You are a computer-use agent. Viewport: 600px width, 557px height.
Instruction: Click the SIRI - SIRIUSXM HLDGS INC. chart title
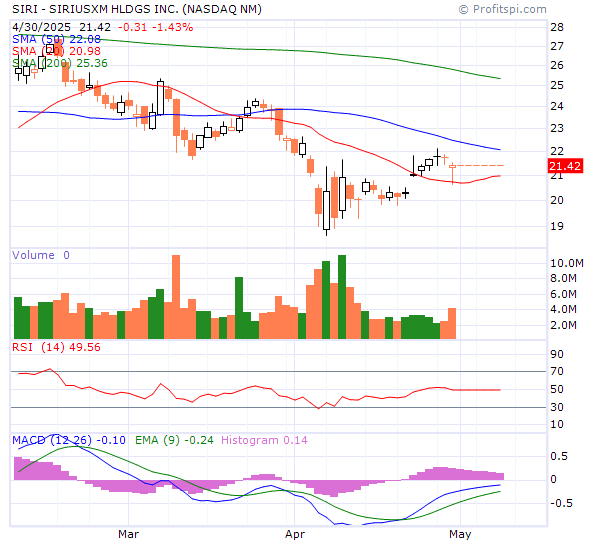(137, 9)
